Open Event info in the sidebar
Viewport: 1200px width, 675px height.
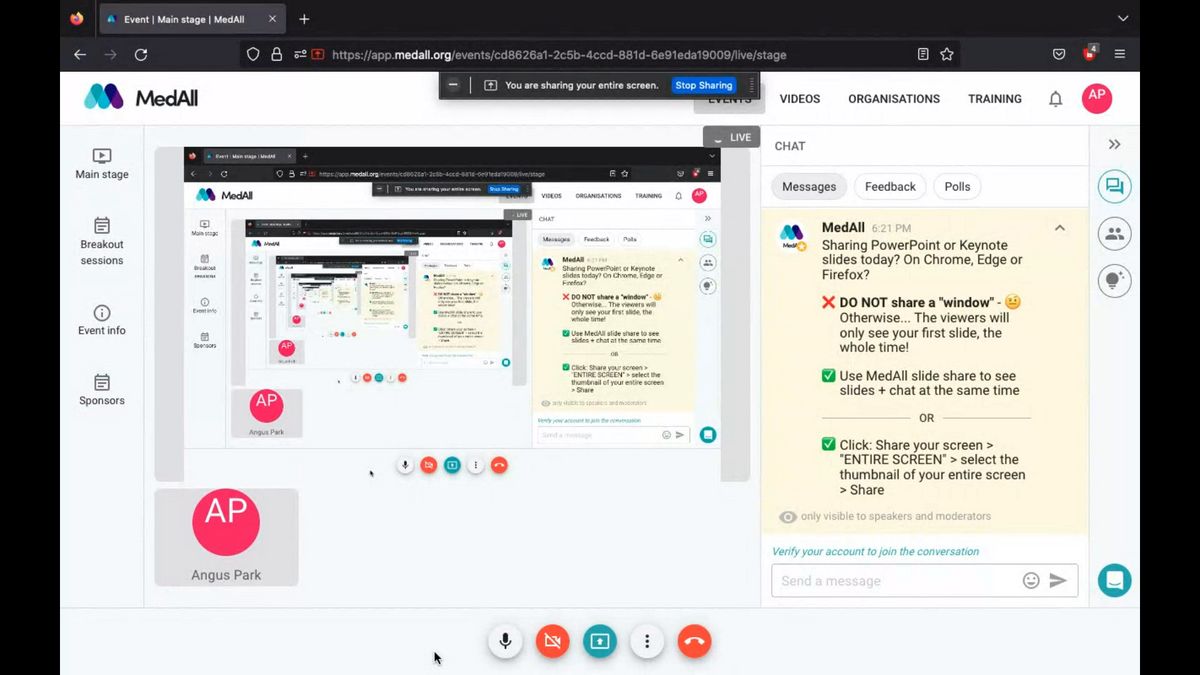(102, 320)
